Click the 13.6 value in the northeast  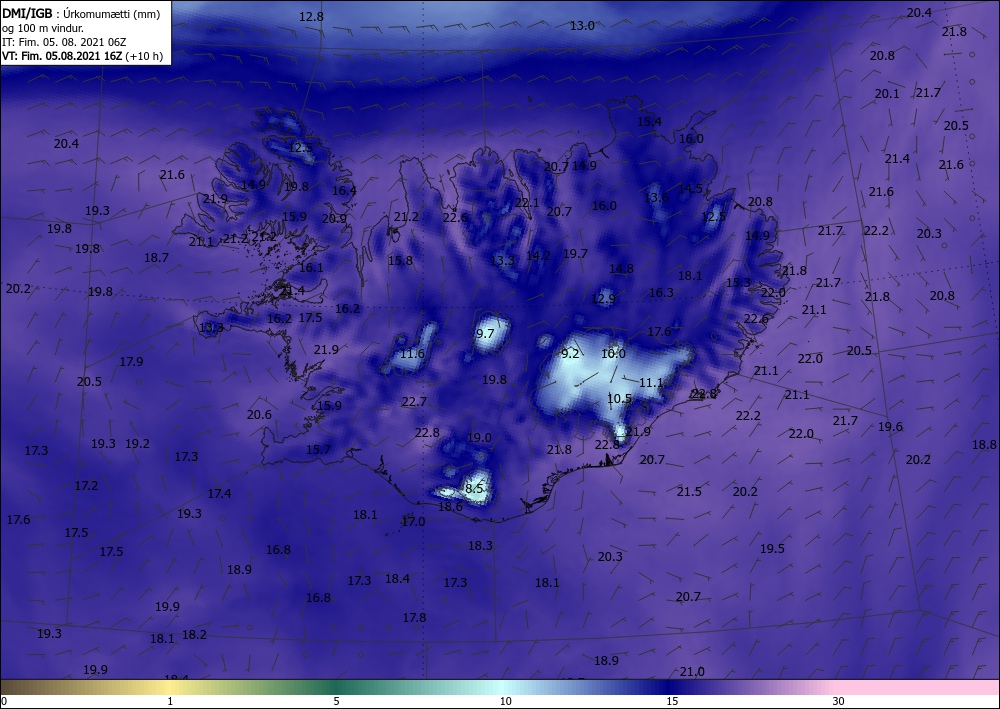coord(656,197)
